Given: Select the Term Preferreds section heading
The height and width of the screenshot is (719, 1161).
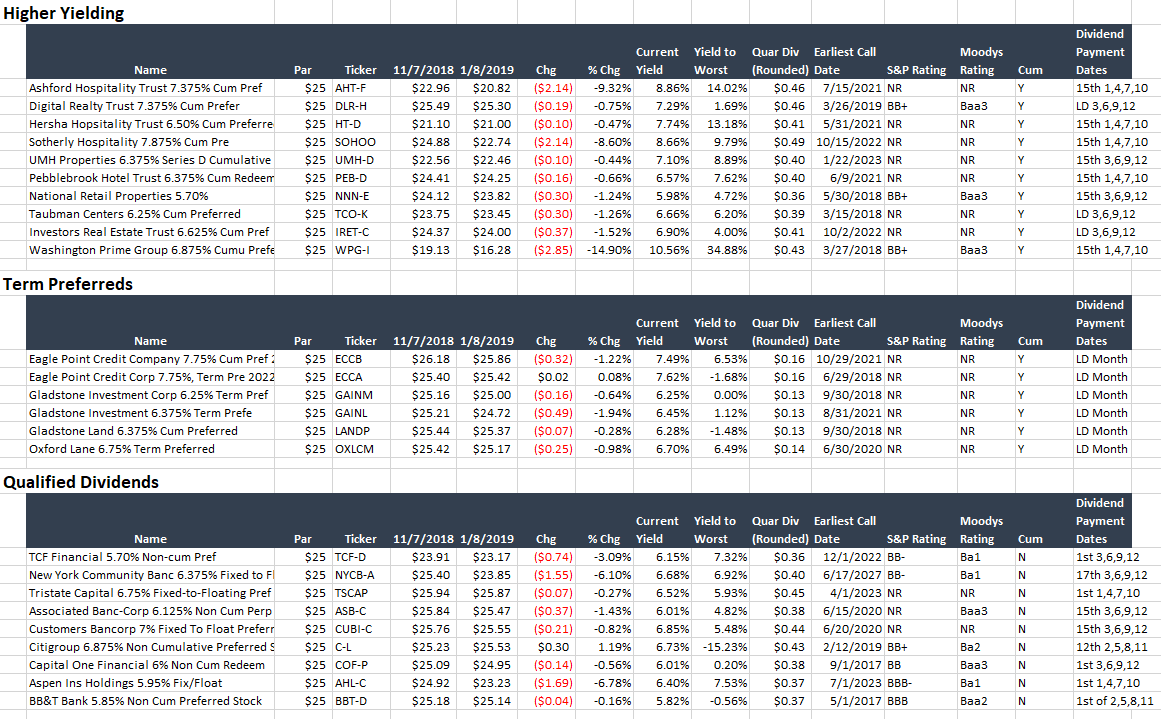Looking at the screenshot, I should pyautogui.click(x=68, y=284).
